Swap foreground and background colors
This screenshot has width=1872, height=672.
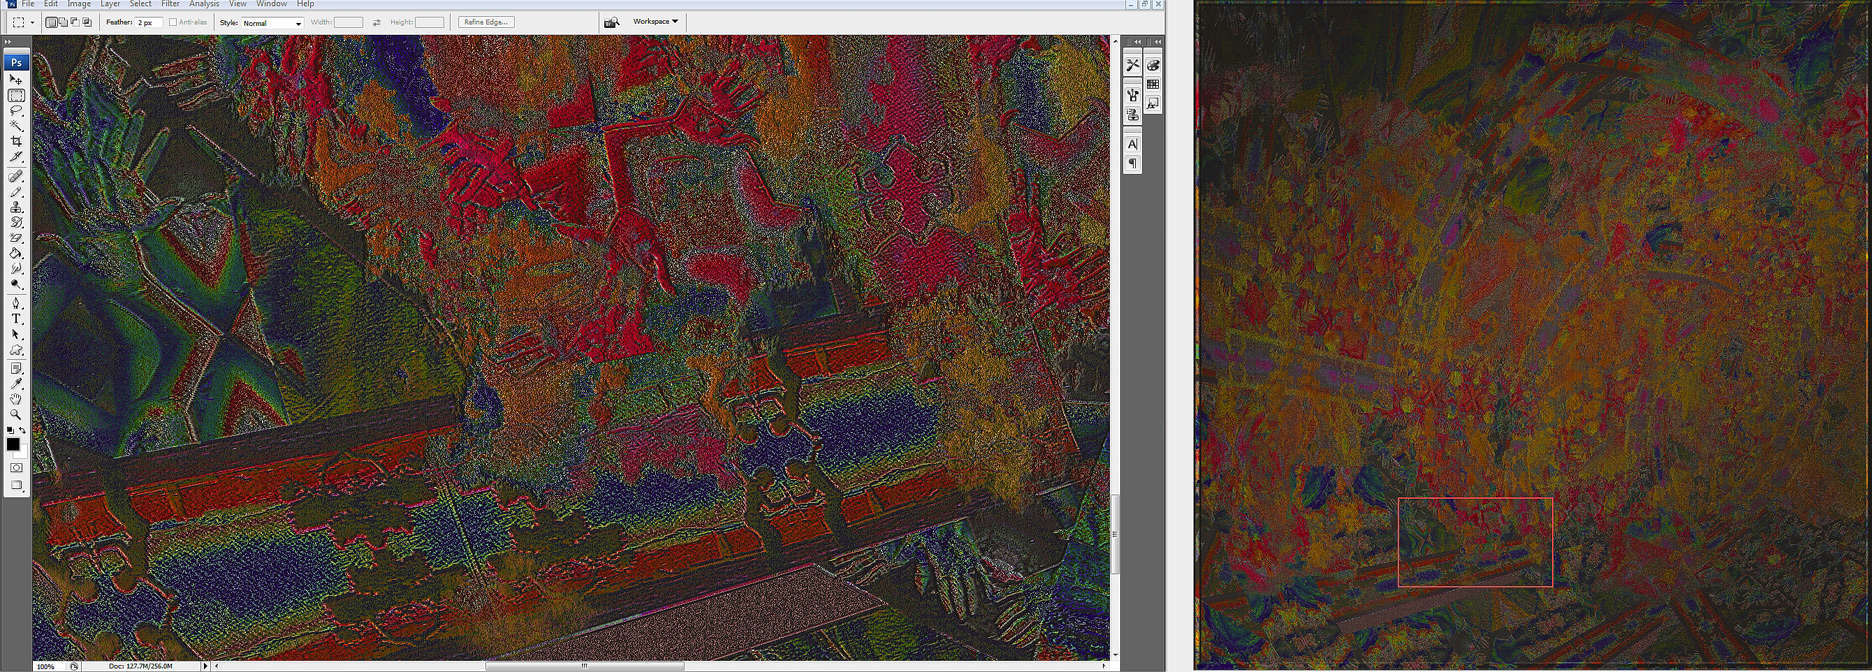tap(22, 430)
